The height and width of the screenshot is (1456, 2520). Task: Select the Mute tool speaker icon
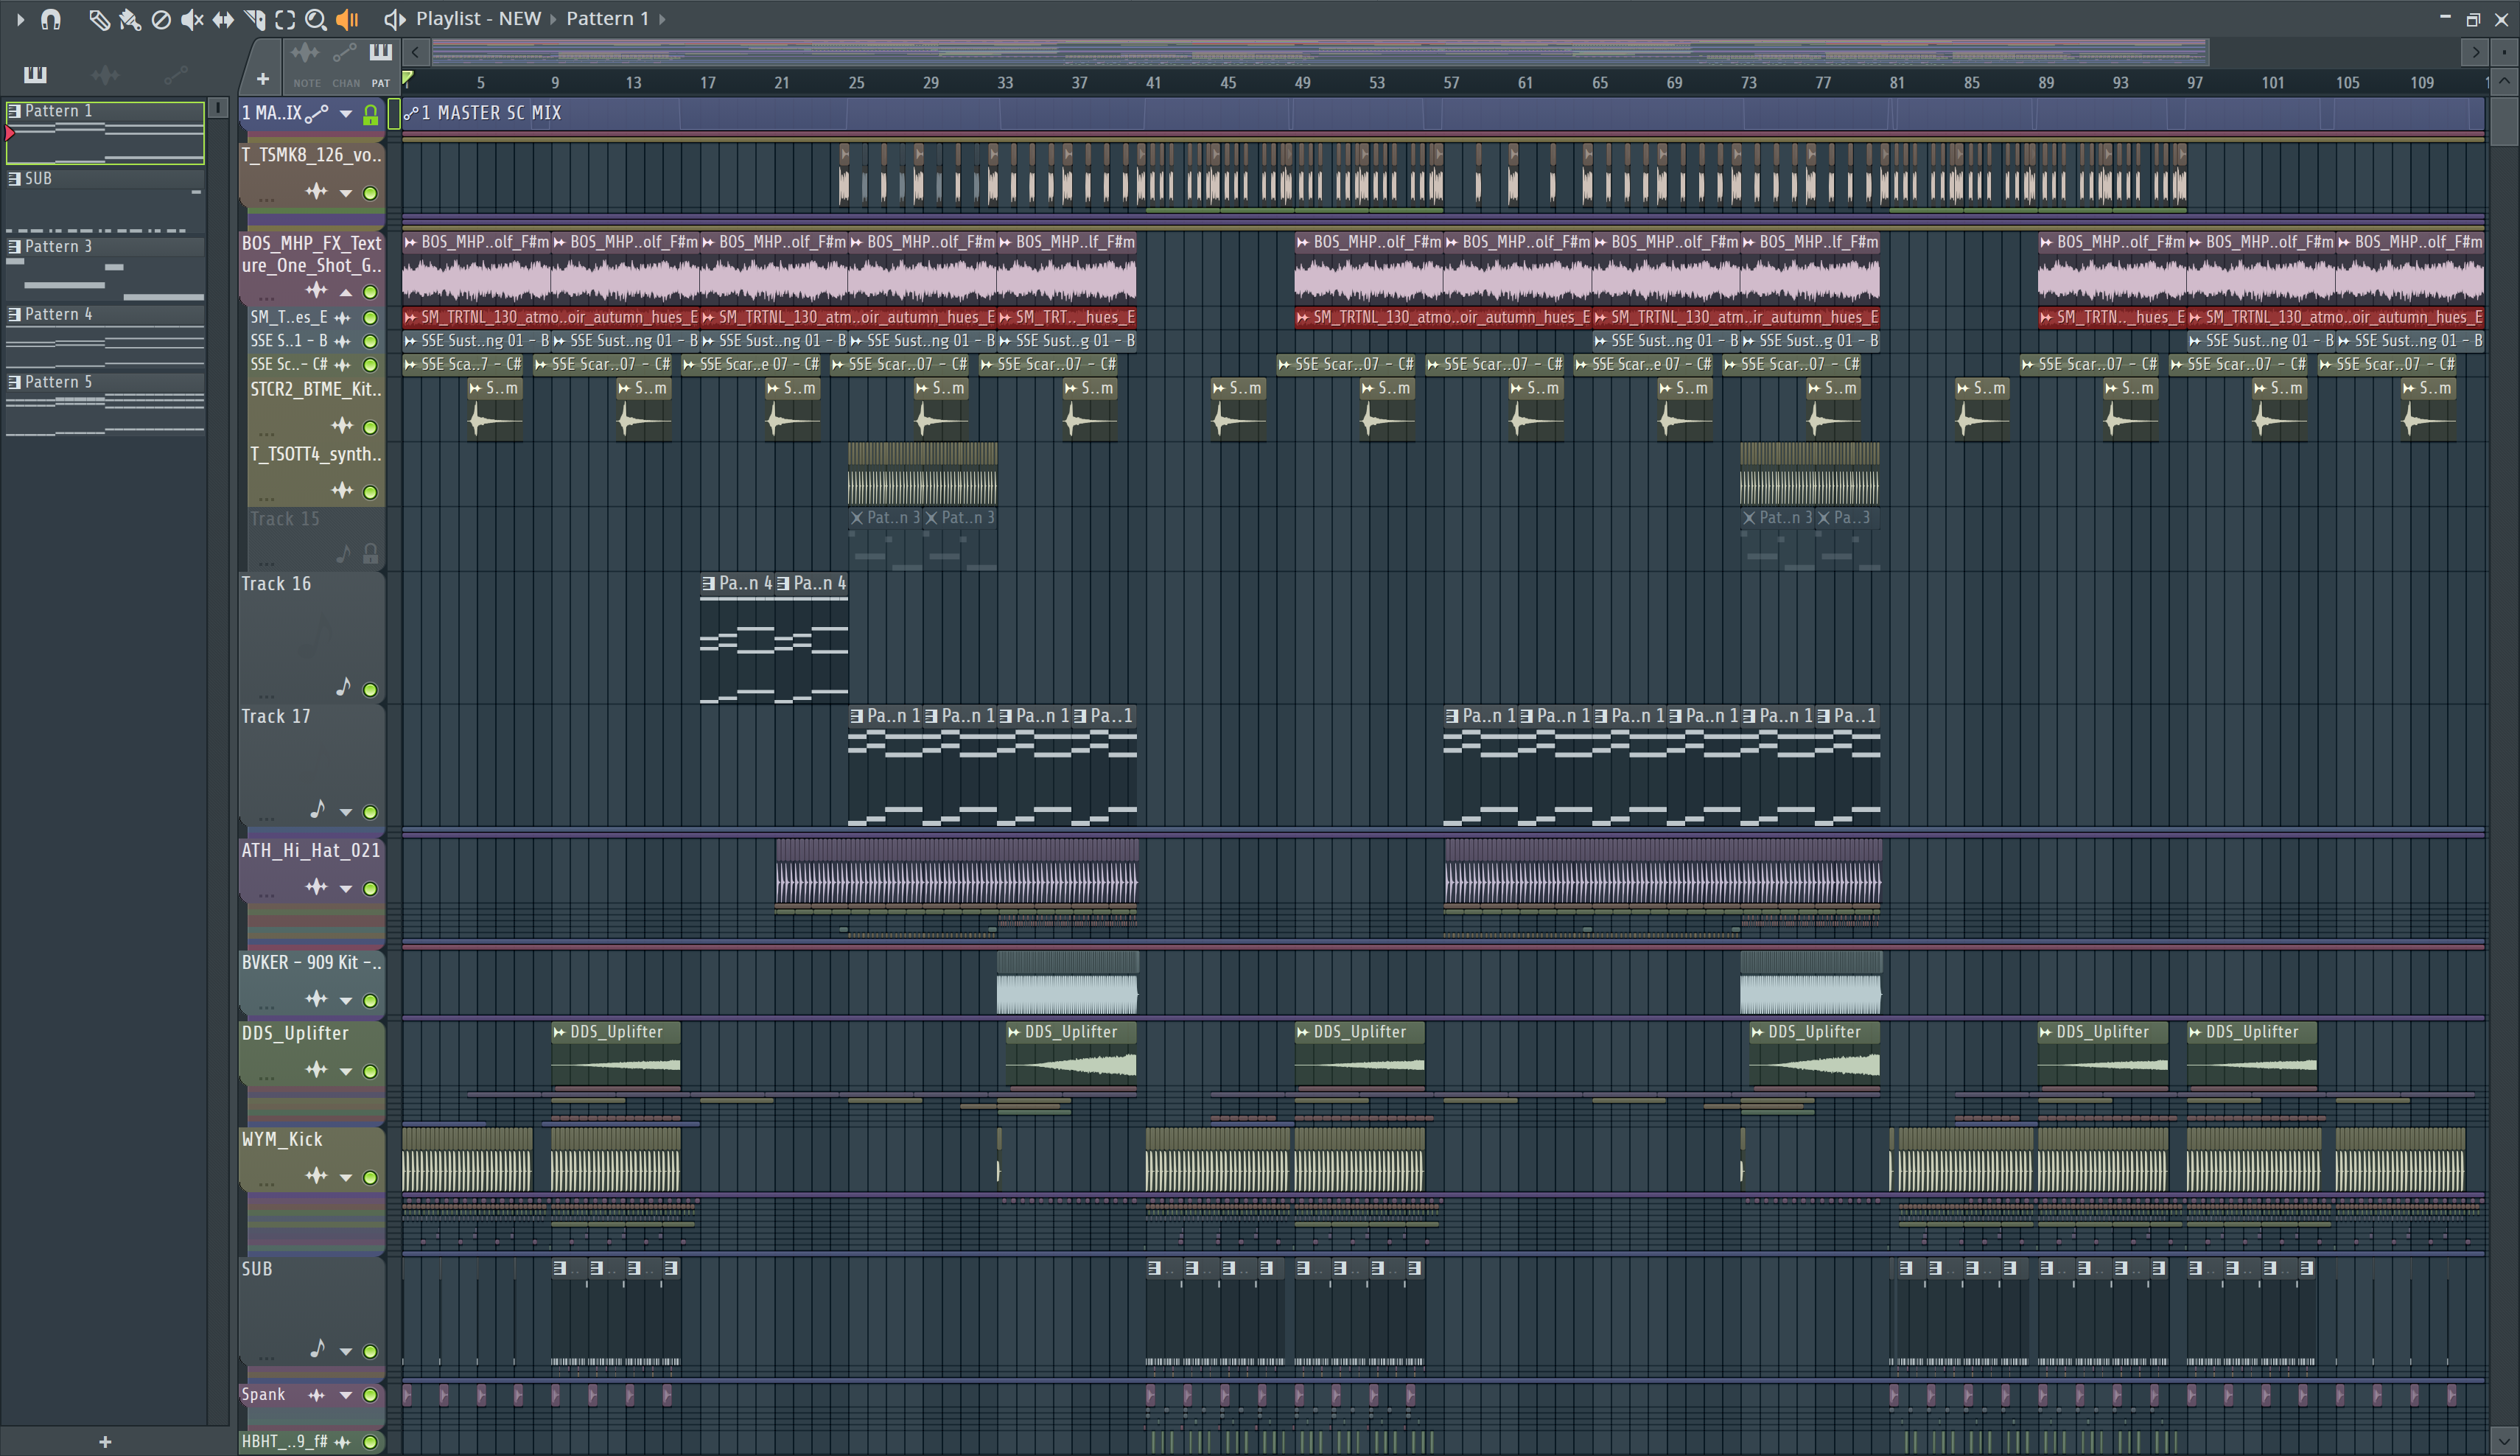191,19
